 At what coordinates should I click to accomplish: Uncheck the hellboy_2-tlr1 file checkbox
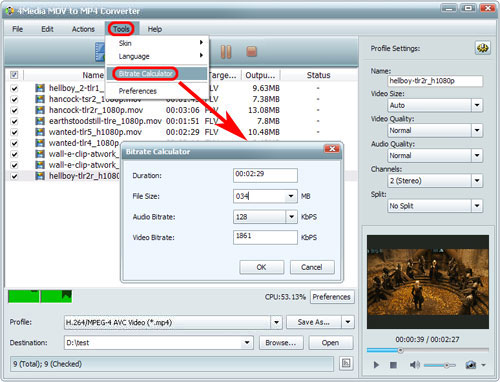pos(14,89)
